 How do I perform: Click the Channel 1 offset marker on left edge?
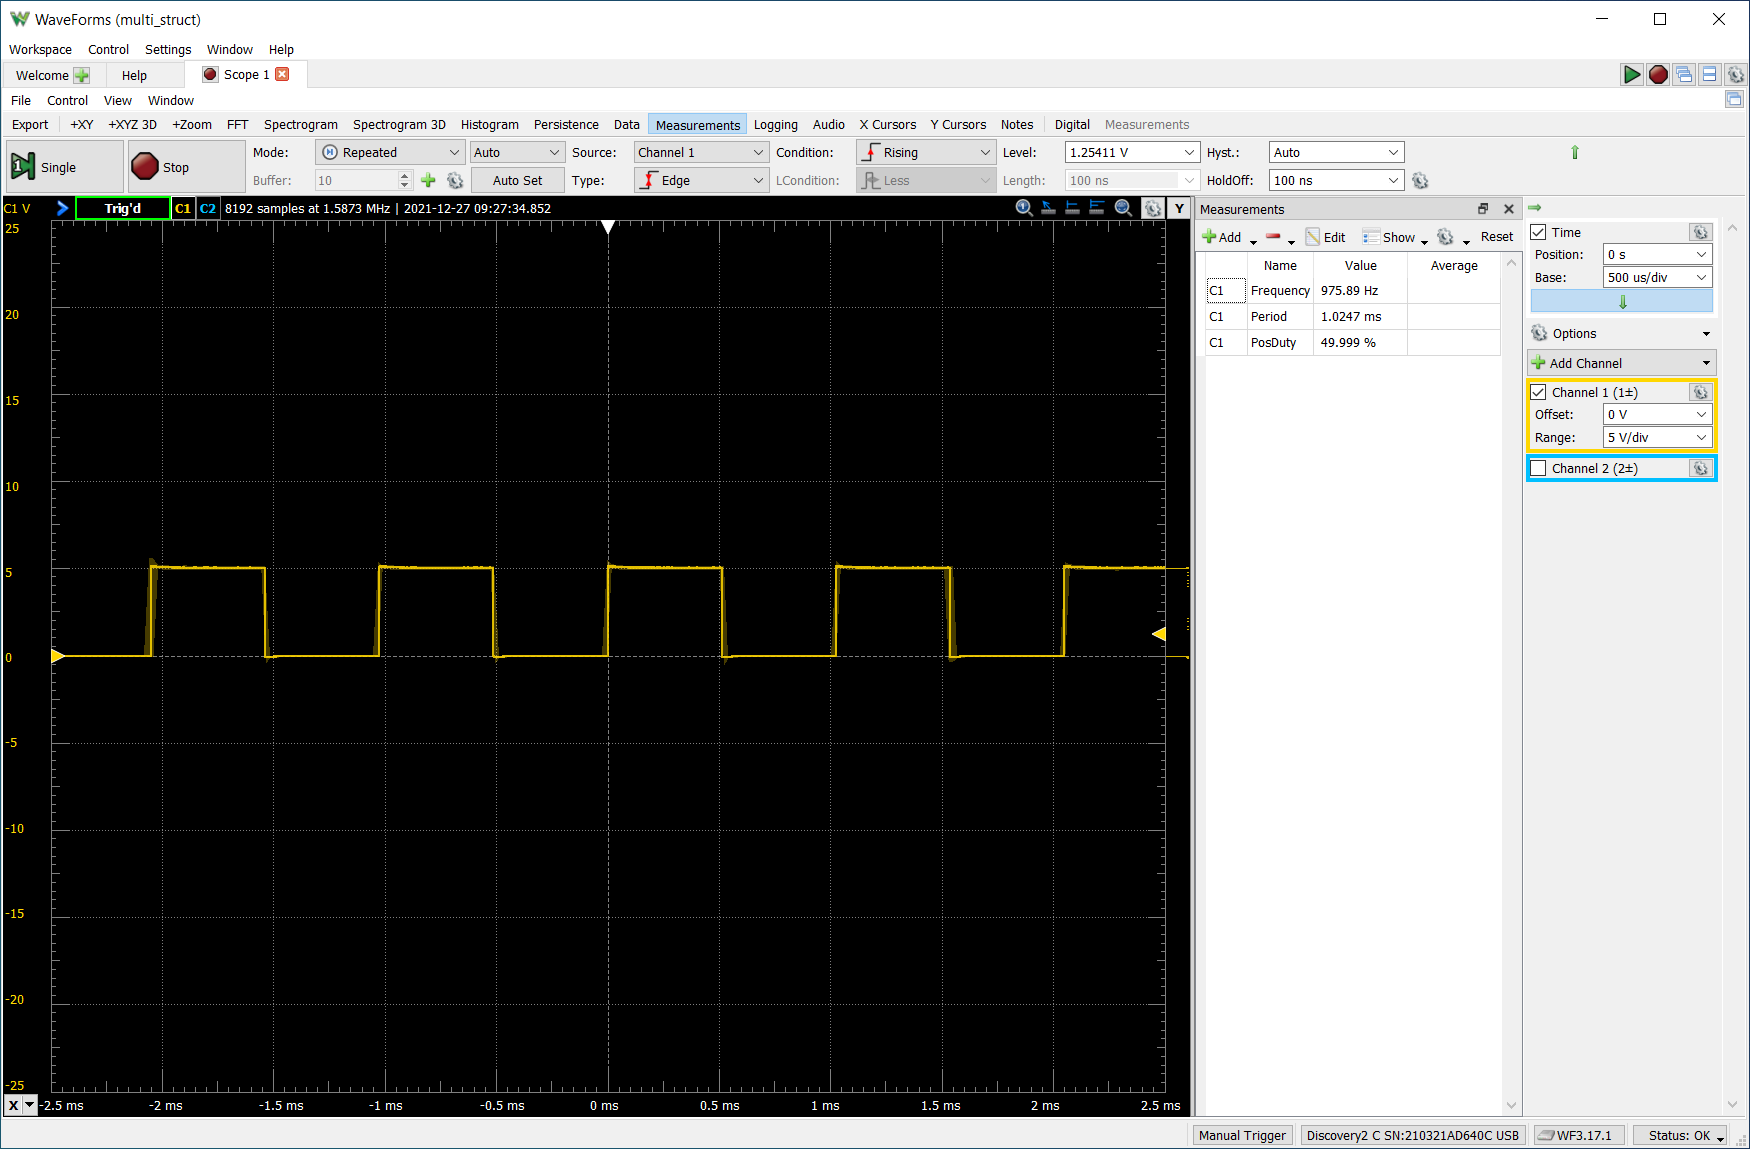tap(58, 656)
